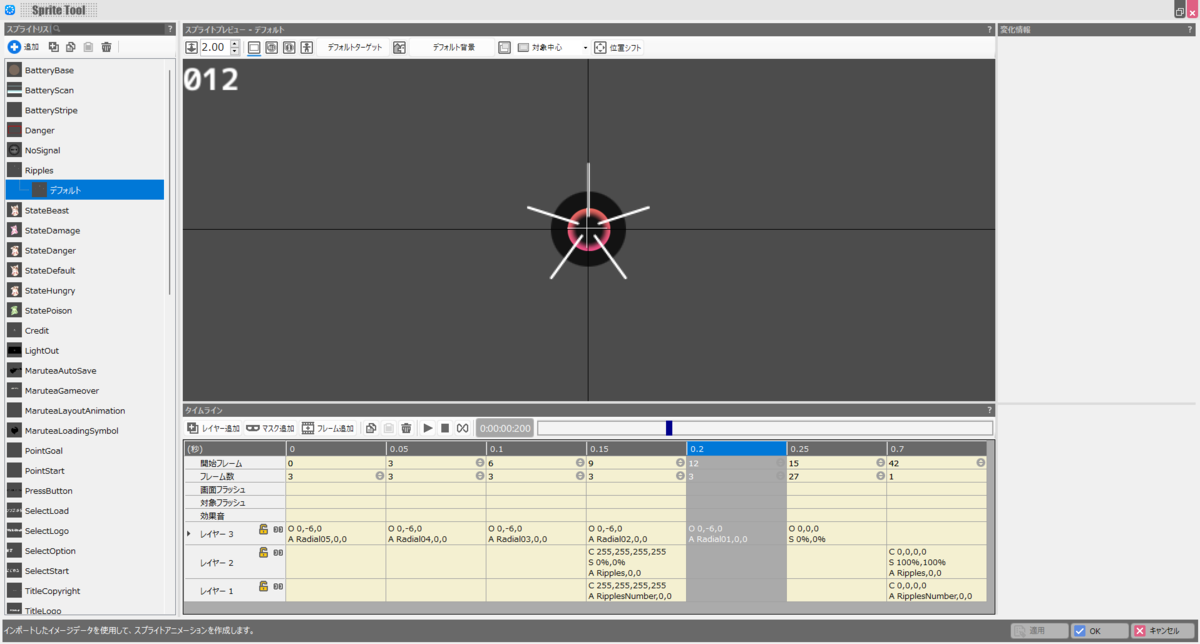Click the second view mode icon in the preview toolbar
The image size is (1200, 644).
(271, 47)
